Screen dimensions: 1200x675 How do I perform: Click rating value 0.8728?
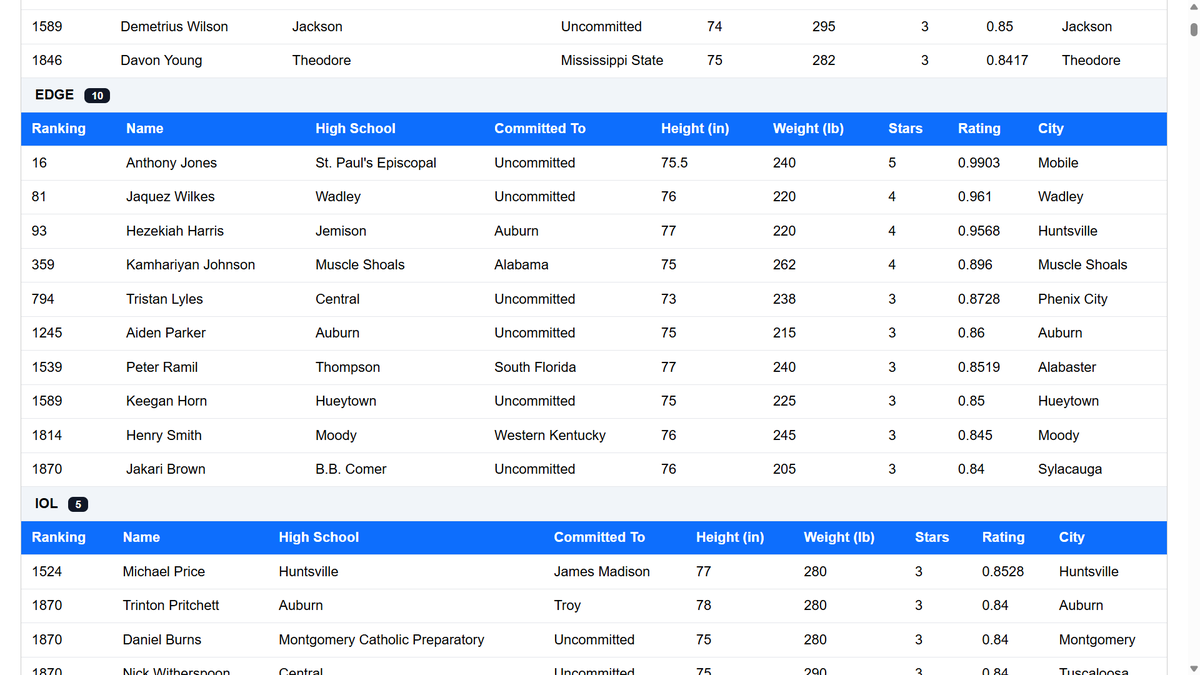pyautogui.click(x=979, y=299)
